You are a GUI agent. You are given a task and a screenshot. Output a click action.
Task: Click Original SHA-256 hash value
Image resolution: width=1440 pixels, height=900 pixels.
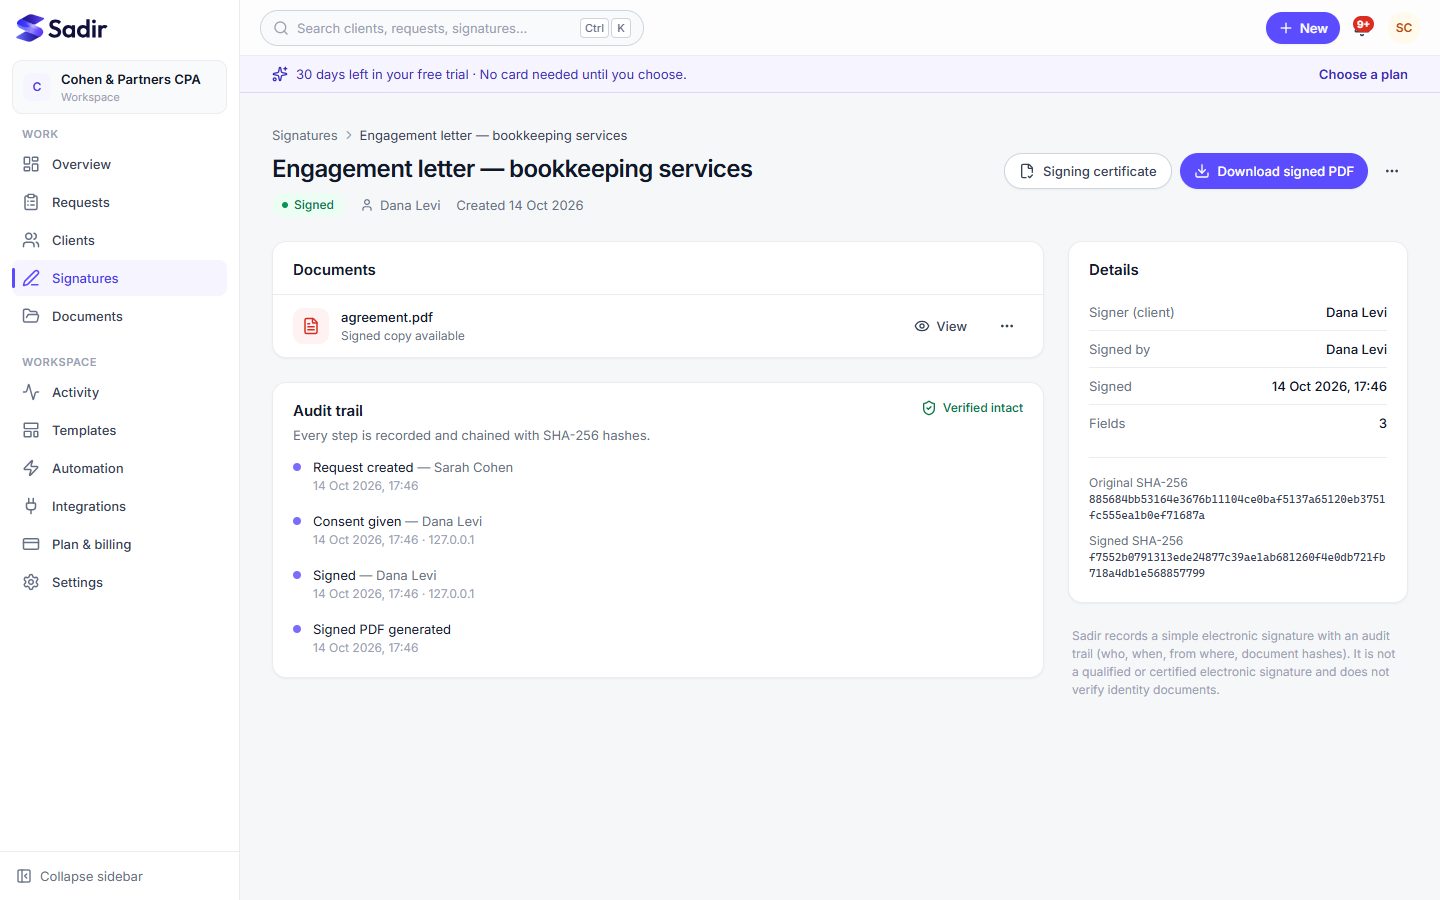(1237, 507)
